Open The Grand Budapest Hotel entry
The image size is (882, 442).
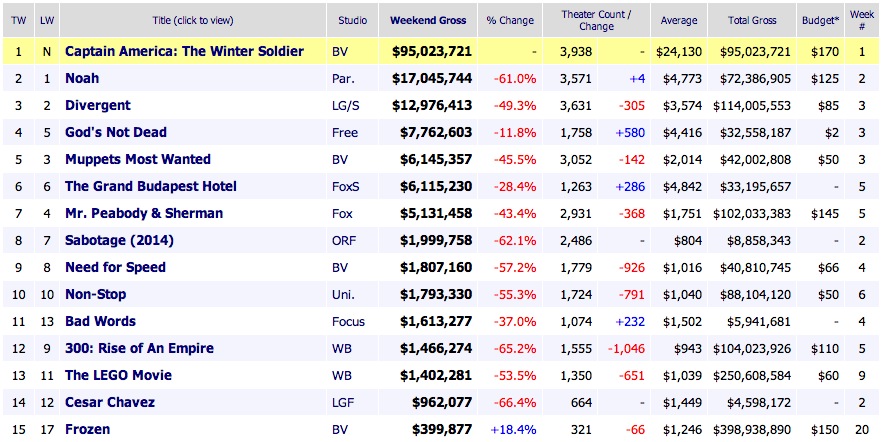coord(150,186)
